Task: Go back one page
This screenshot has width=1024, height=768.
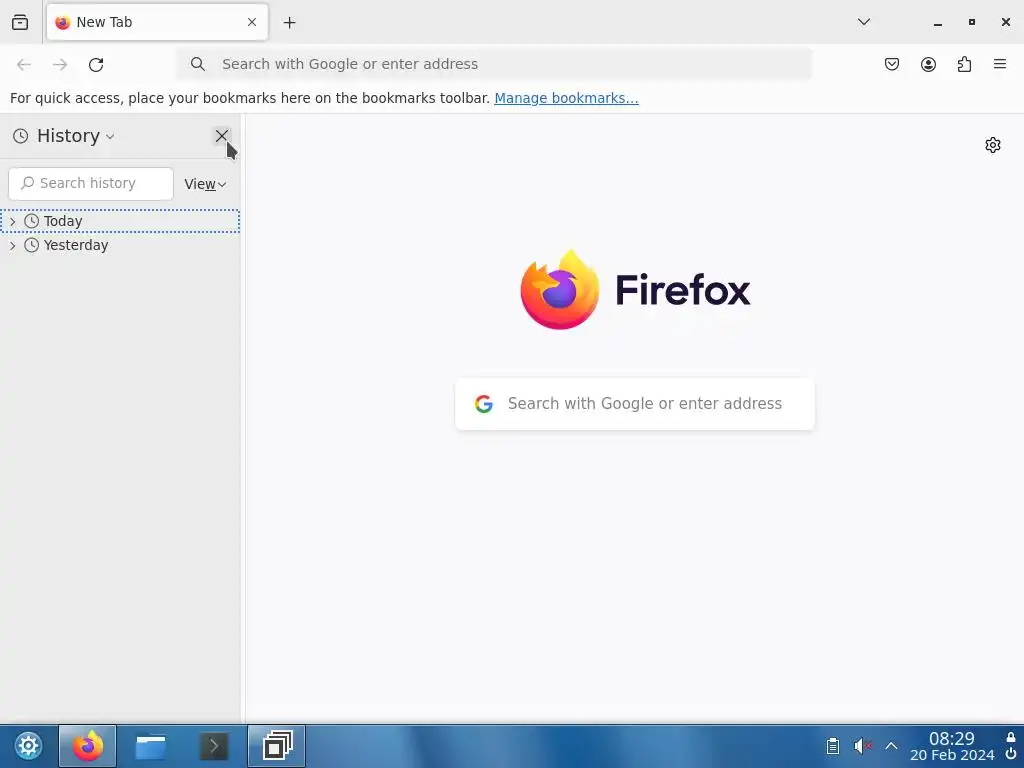Action: 24,64
